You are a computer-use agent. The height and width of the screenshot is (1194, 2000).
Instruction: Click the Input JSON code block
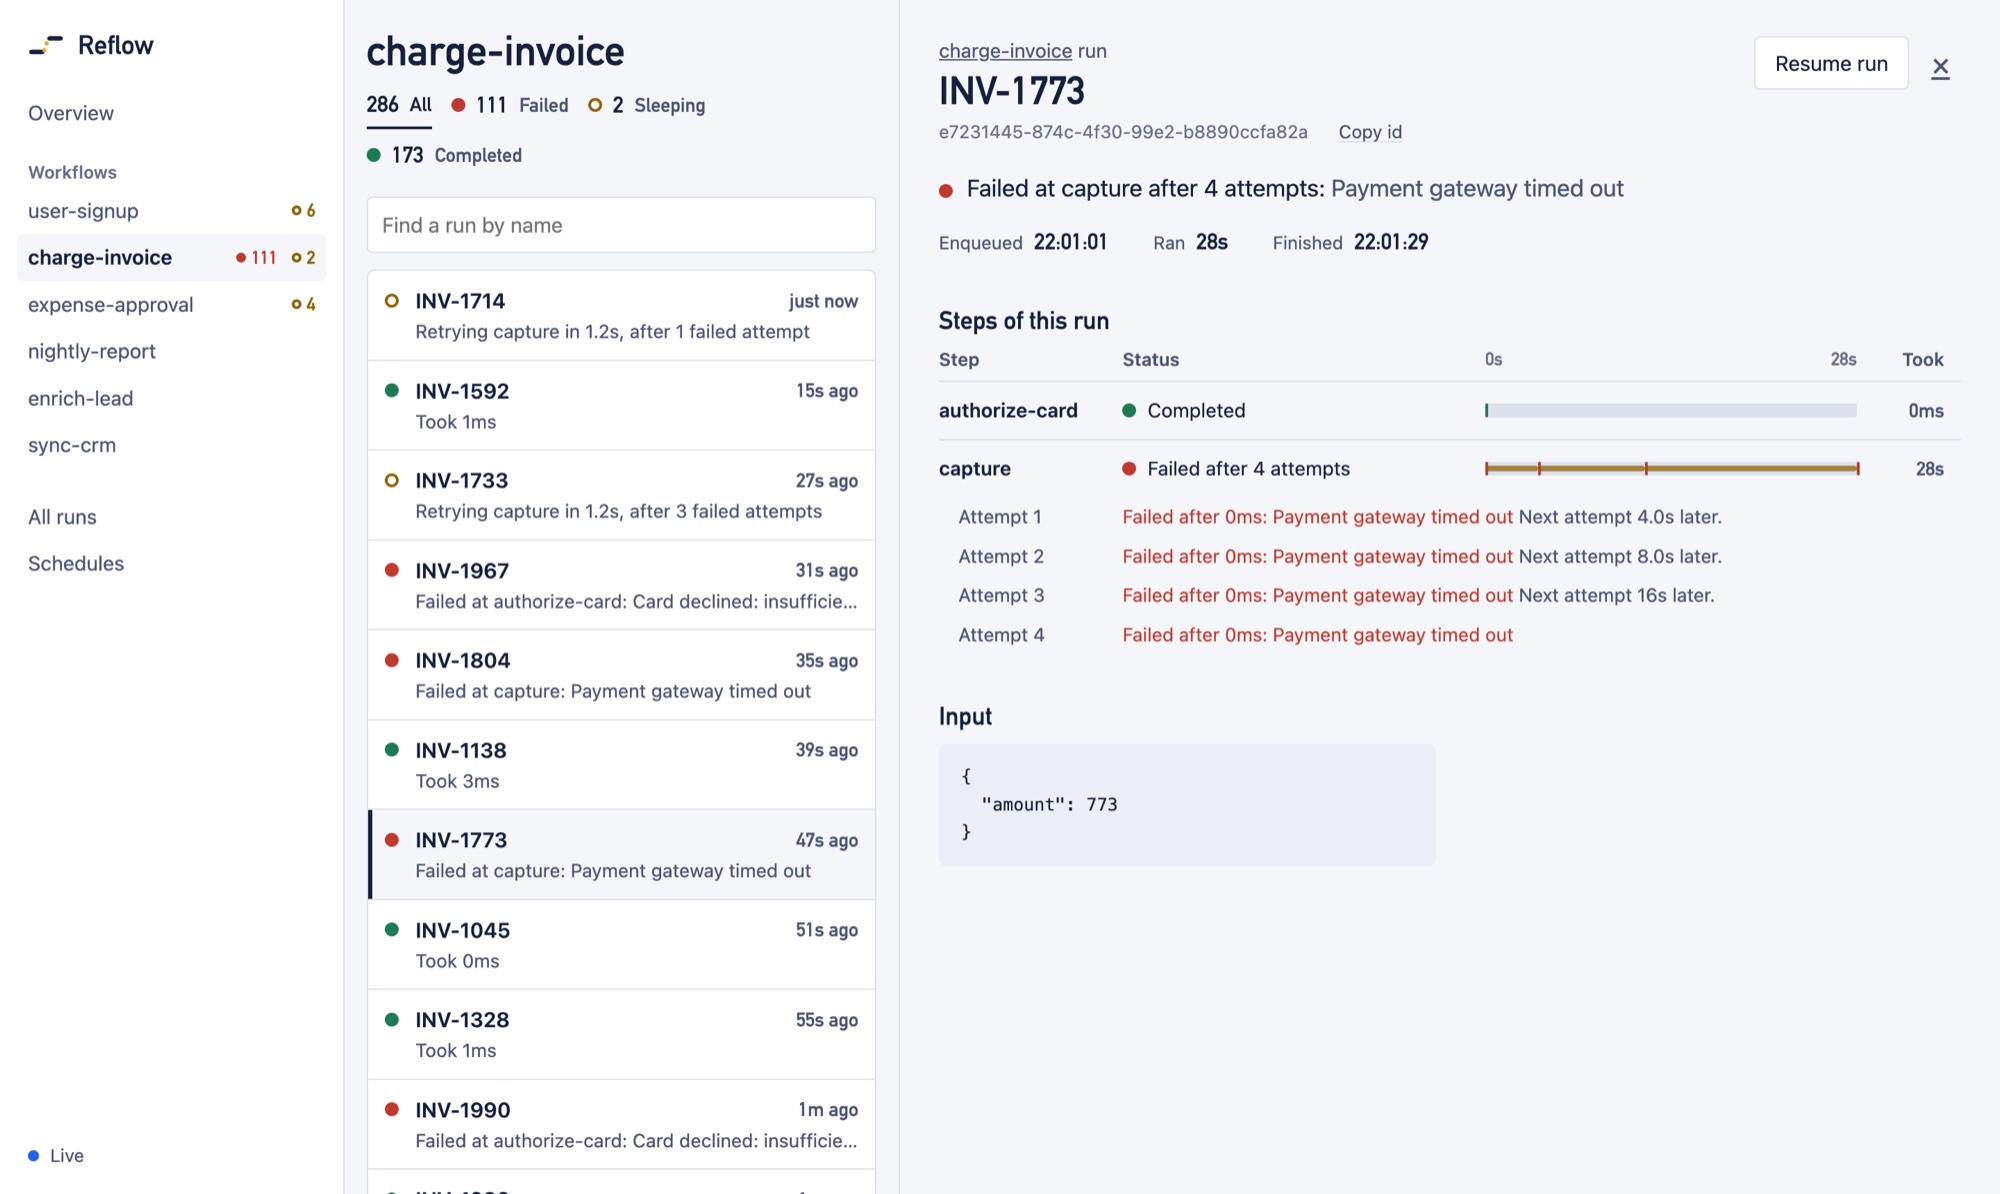pyautogui.click(x=1187, y=804)
